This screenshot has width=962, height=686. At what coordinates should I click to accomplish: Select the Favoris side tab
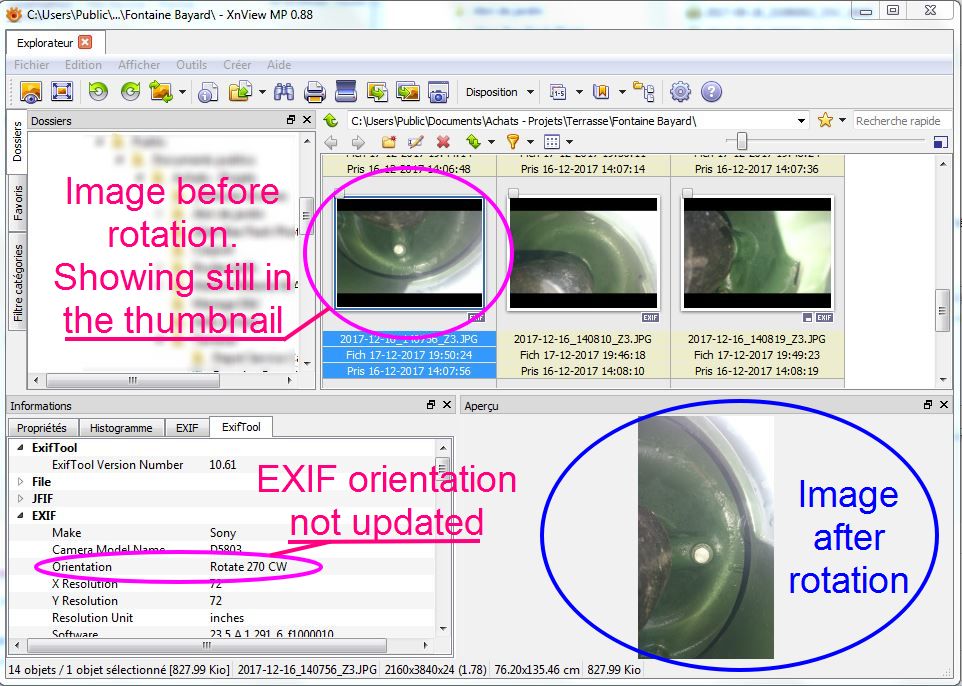pyautogui.click(x=17, y=203)
